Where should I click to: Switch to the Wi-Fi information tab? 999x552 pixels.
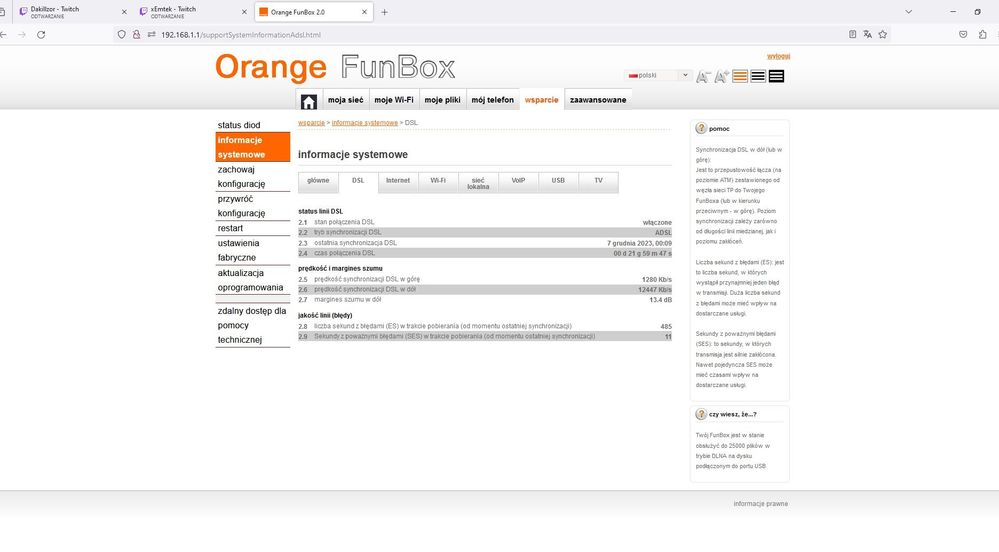click(x=438, y=181)
